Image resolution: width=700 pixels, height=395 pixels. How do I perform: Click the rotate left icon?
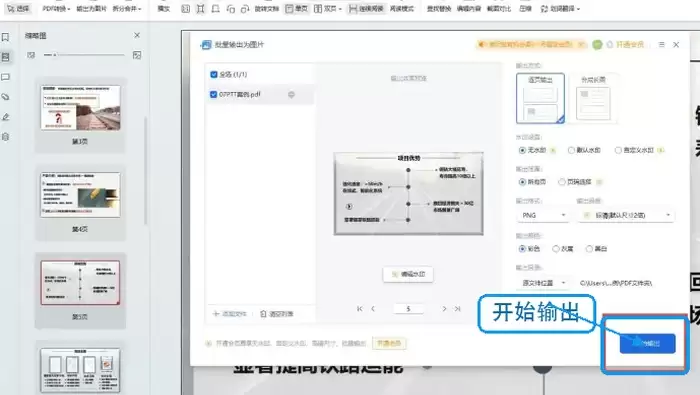point(230,8)
